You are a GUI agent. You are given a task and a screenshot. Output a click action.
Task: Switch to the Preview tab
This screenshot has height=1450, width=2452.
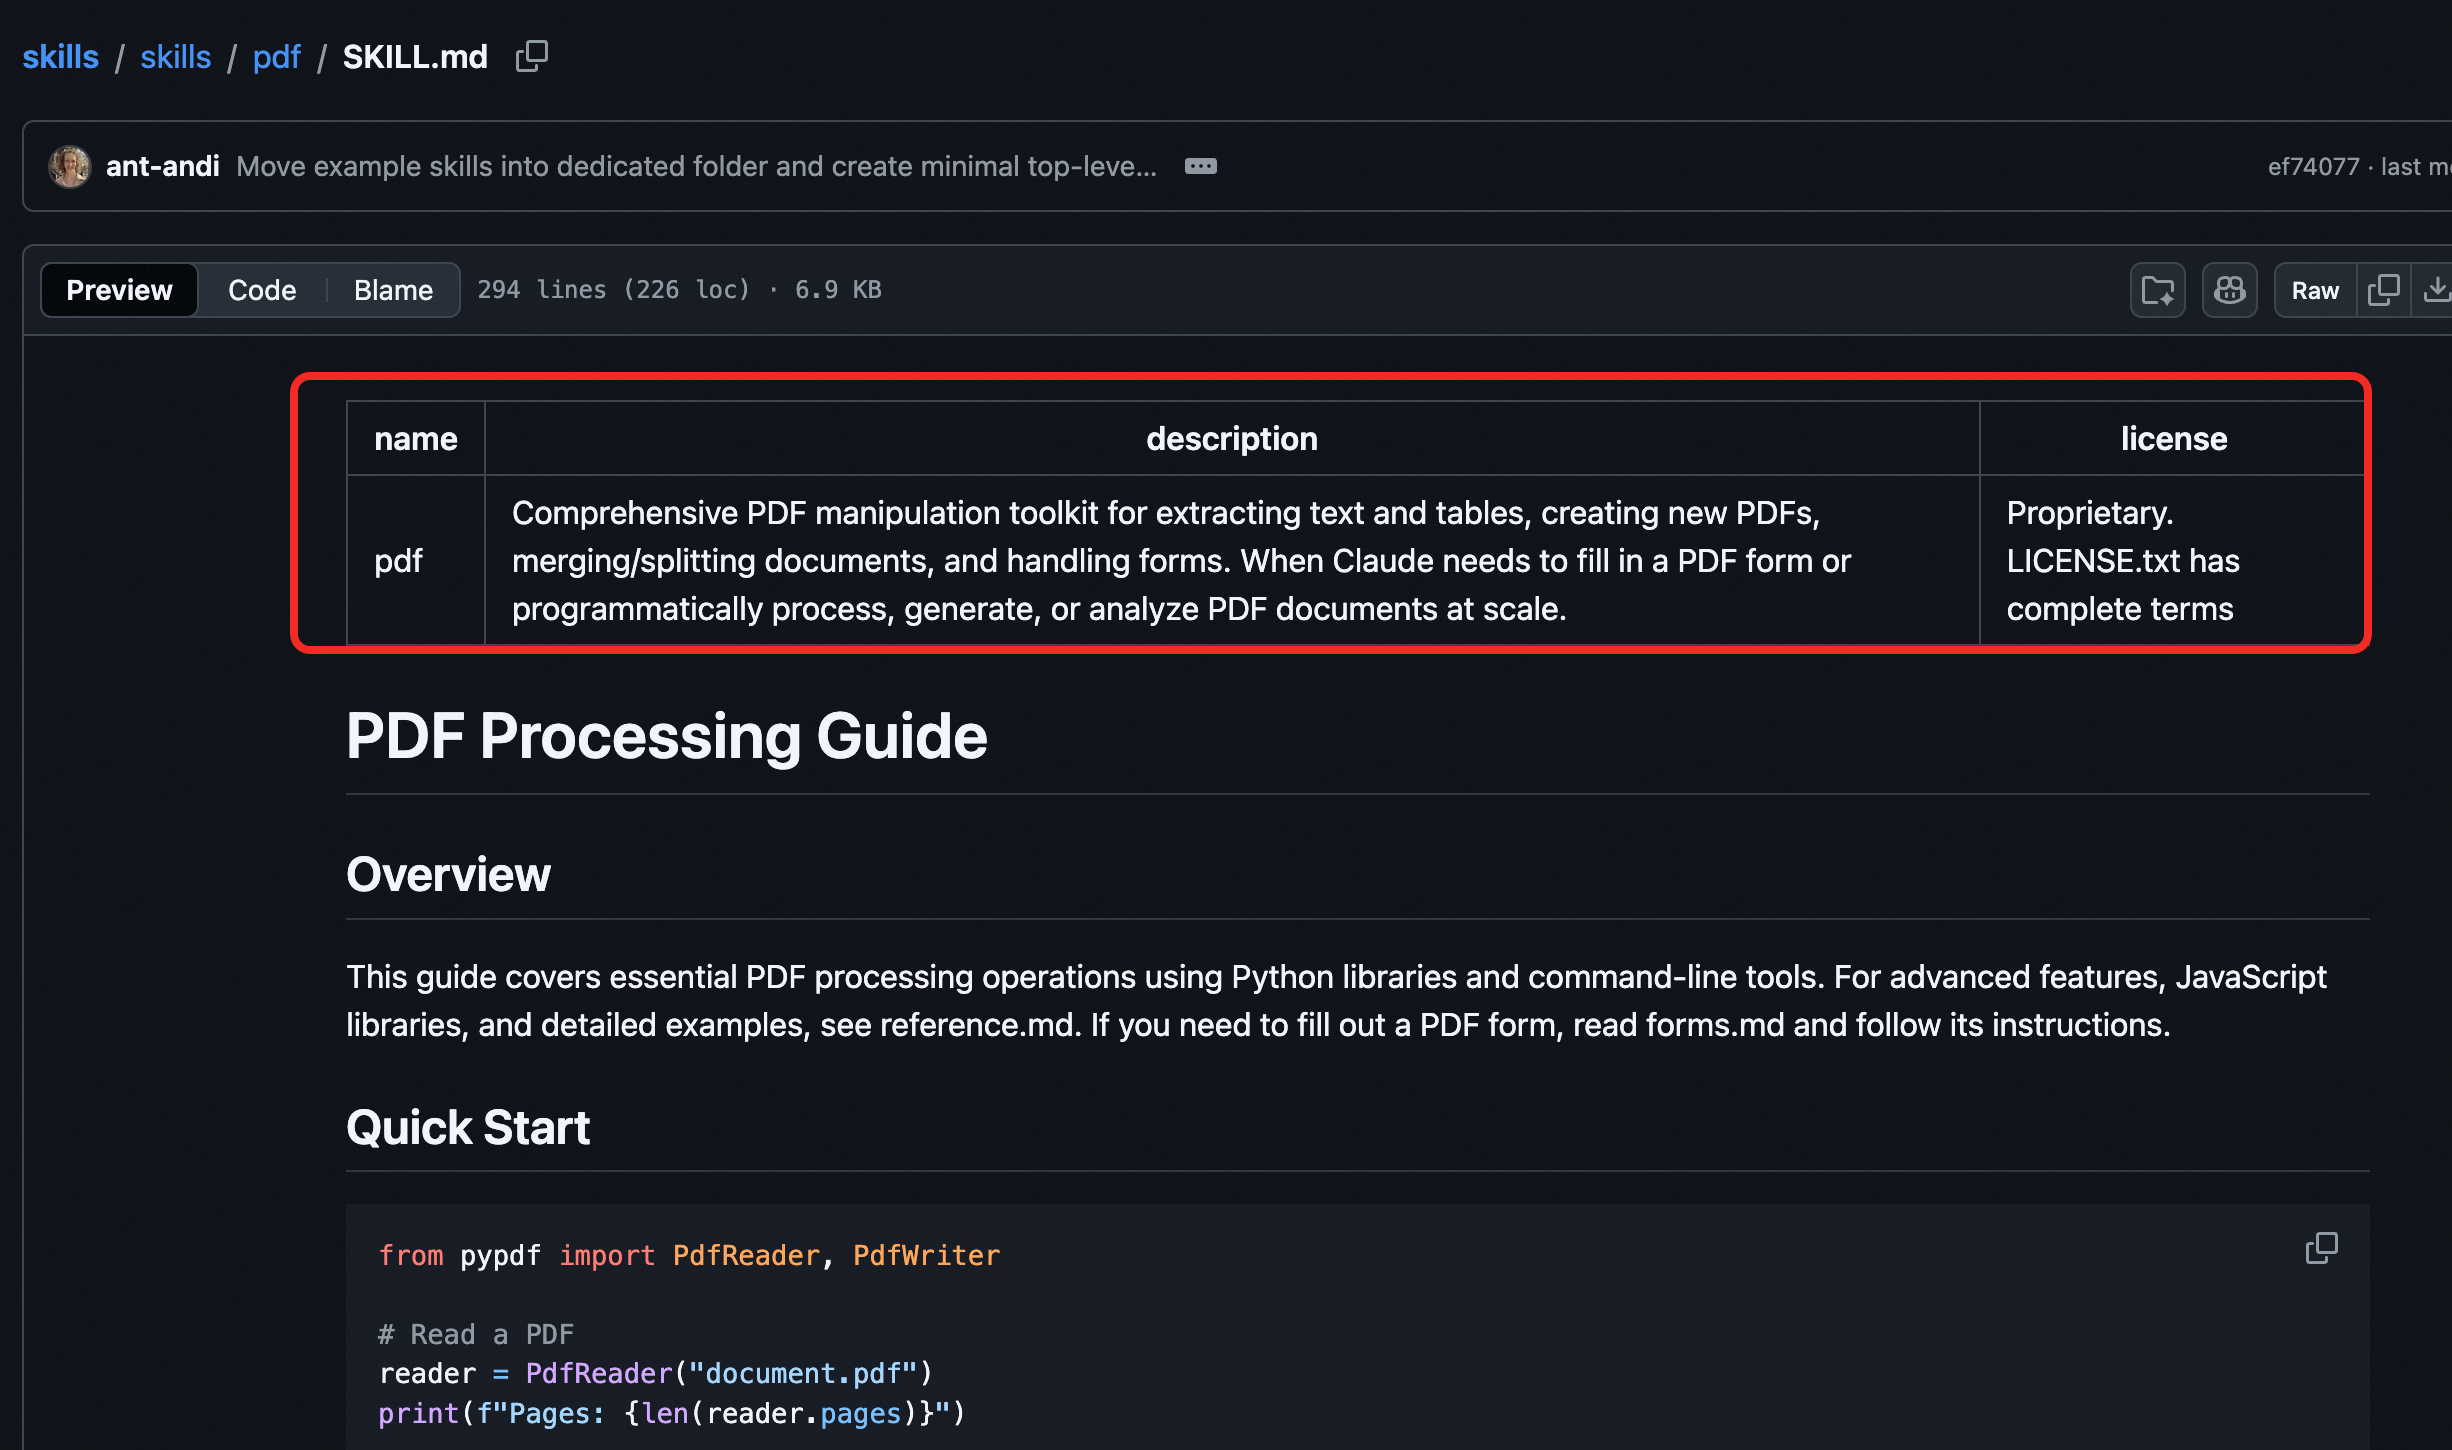pyautogui.click(x=119, y=290)
